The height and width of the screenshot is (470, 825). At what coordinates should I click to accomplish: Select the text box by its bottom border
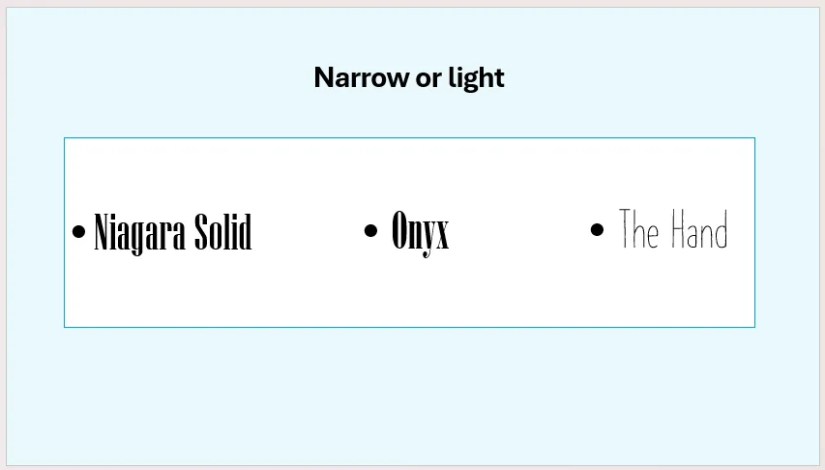409,327
